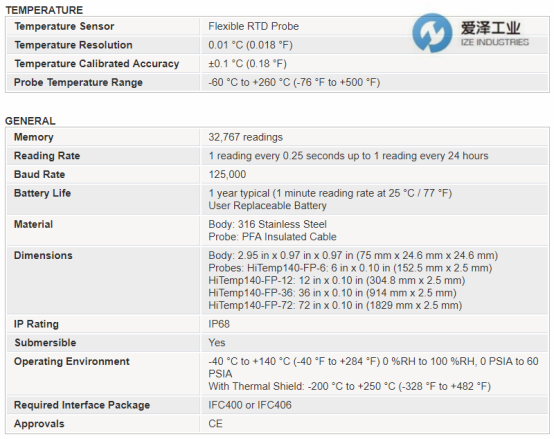This screenshot has height=439, width=554.
Task: Click the blue IZE Industries logo icon
Action: 432,33
